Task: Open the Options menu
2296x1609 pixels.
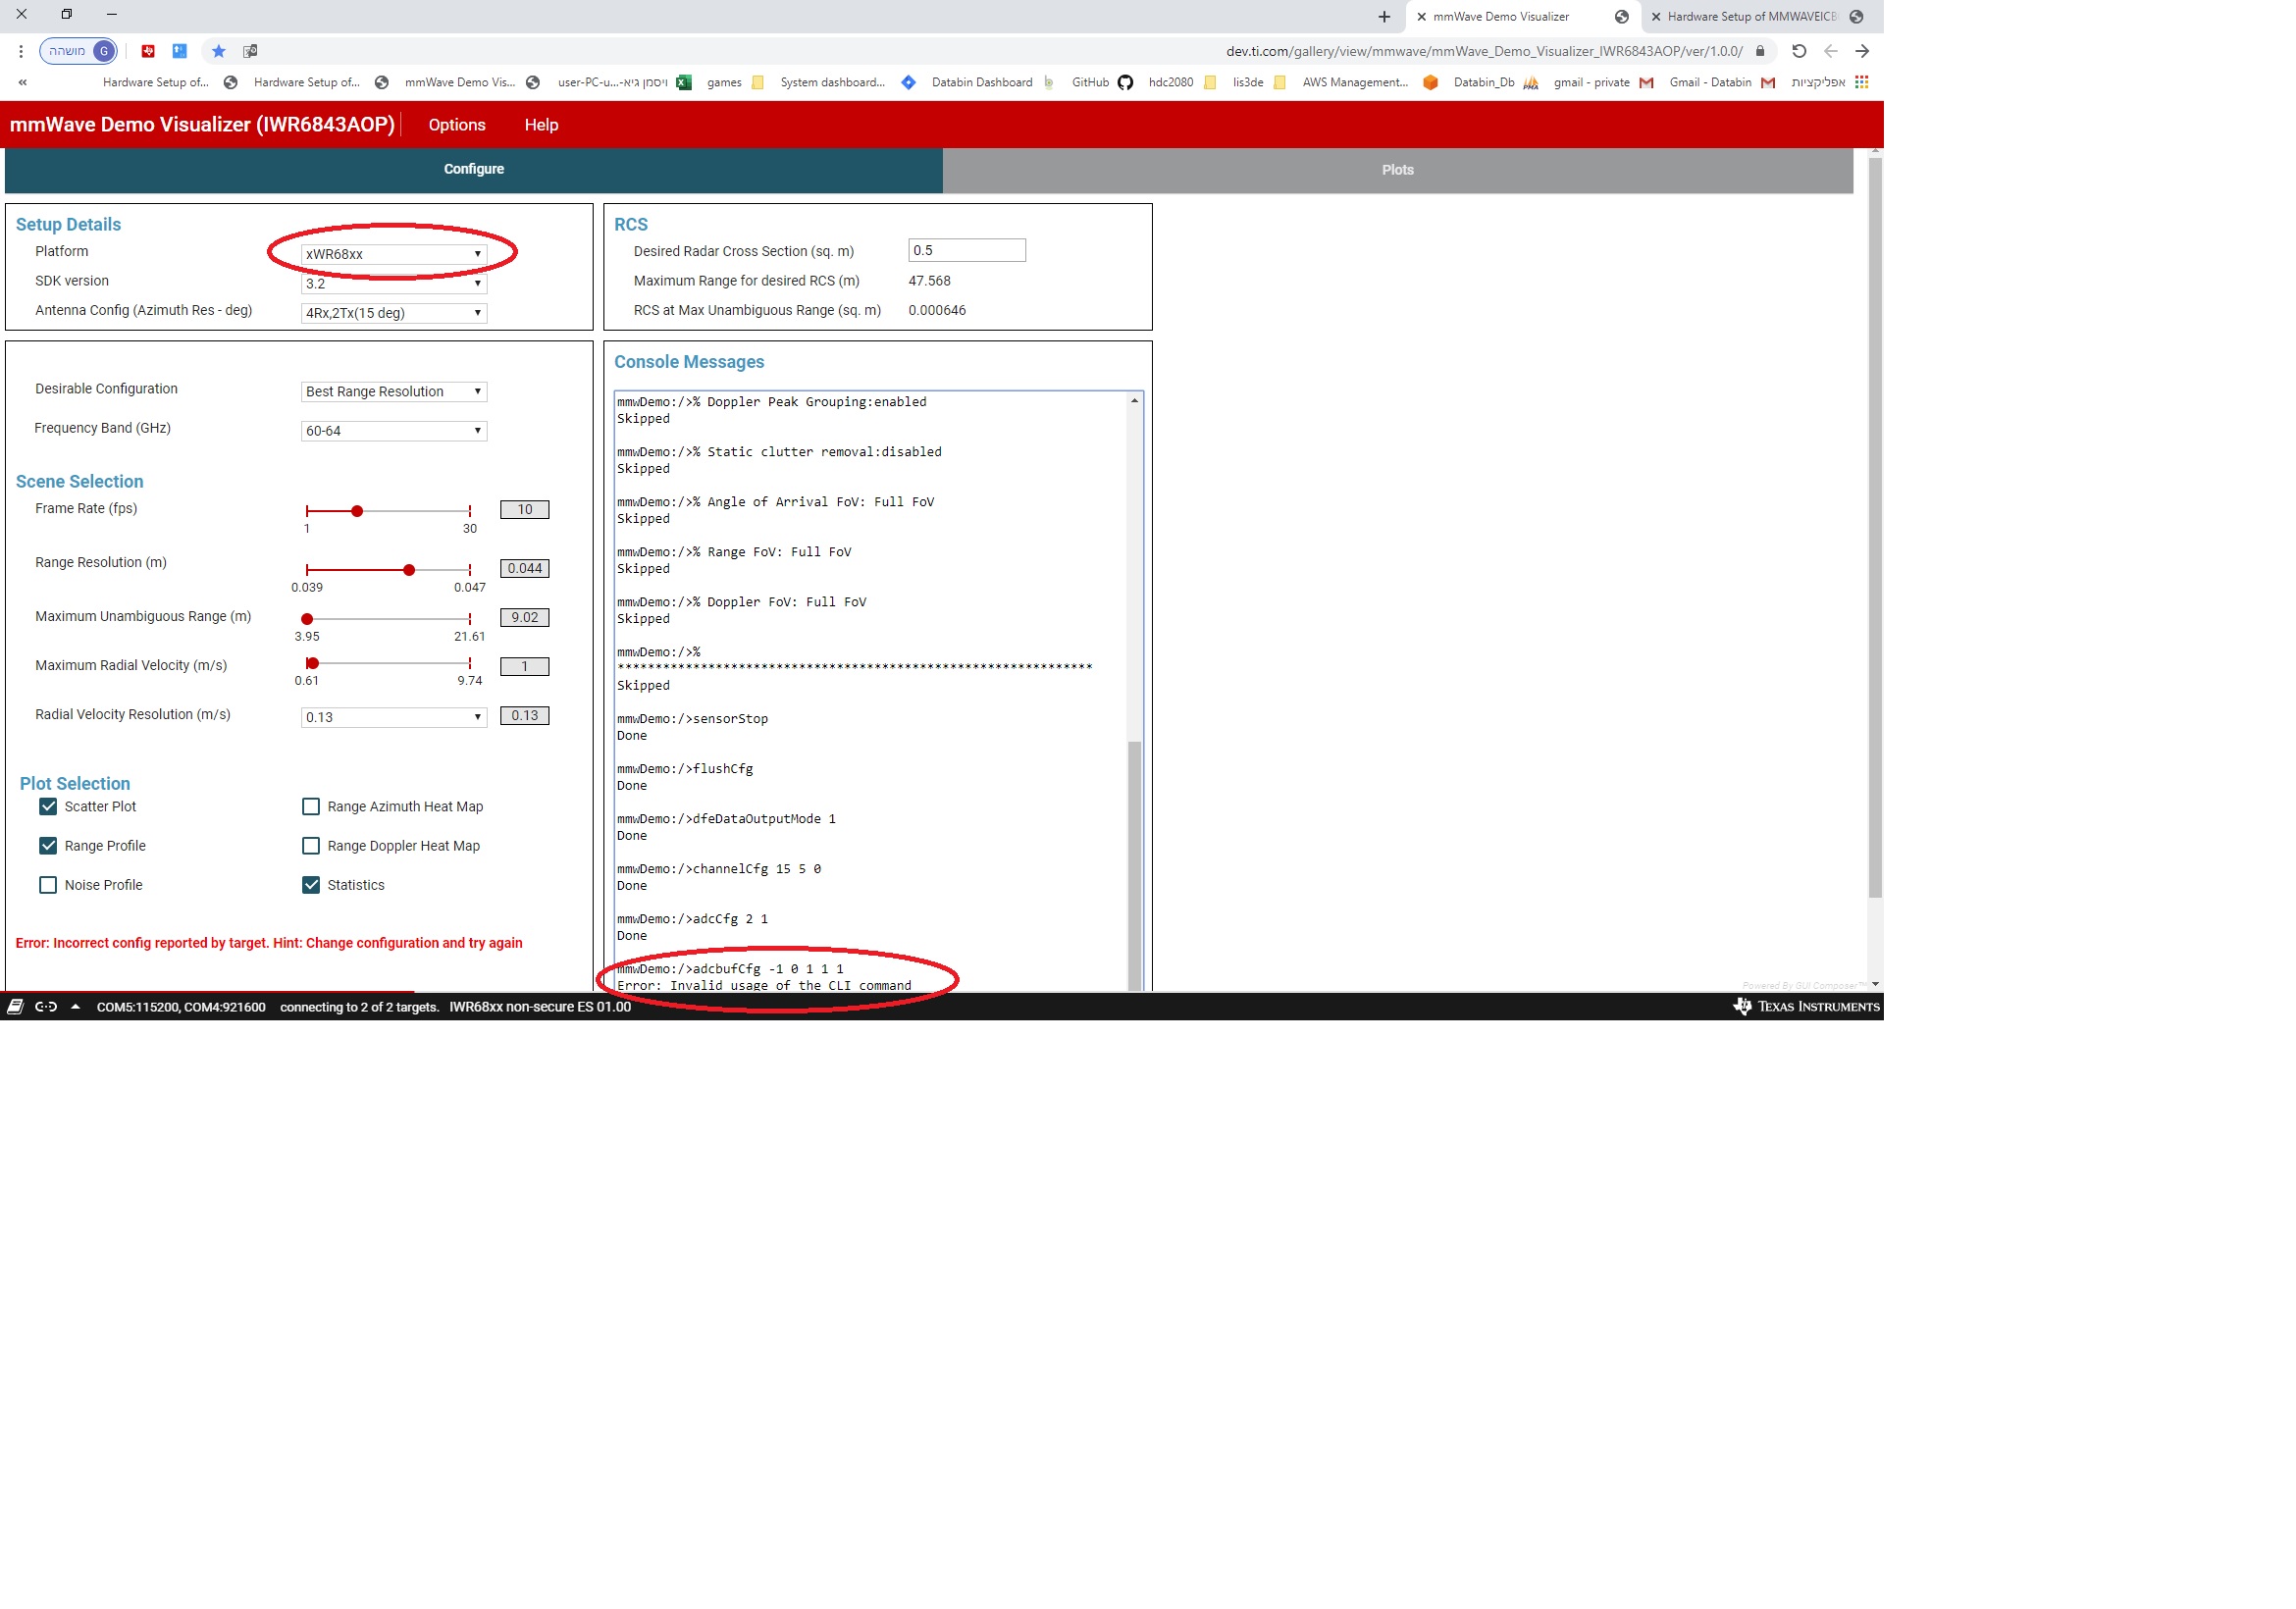Action: tap(456, 125)
